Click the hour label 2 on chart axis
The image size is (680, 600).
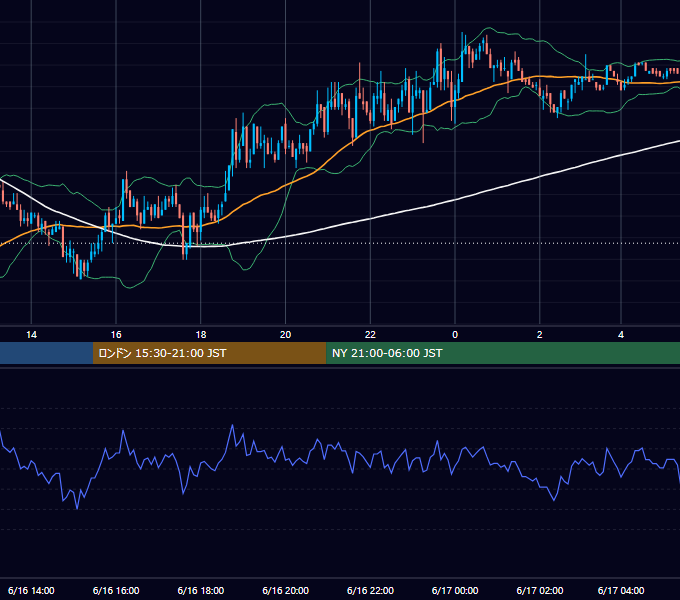[539, 335]
